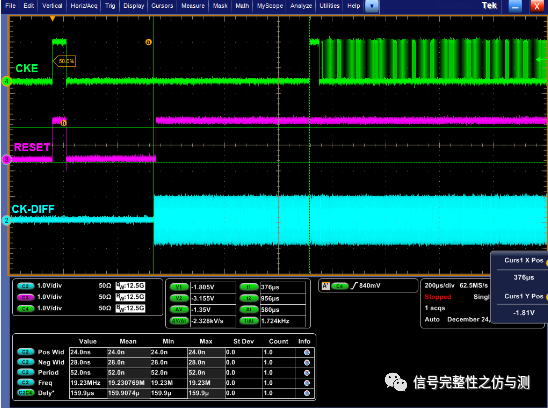Open the Measure menu
Viewport: 548px width, 408px height.
[193, 6]
